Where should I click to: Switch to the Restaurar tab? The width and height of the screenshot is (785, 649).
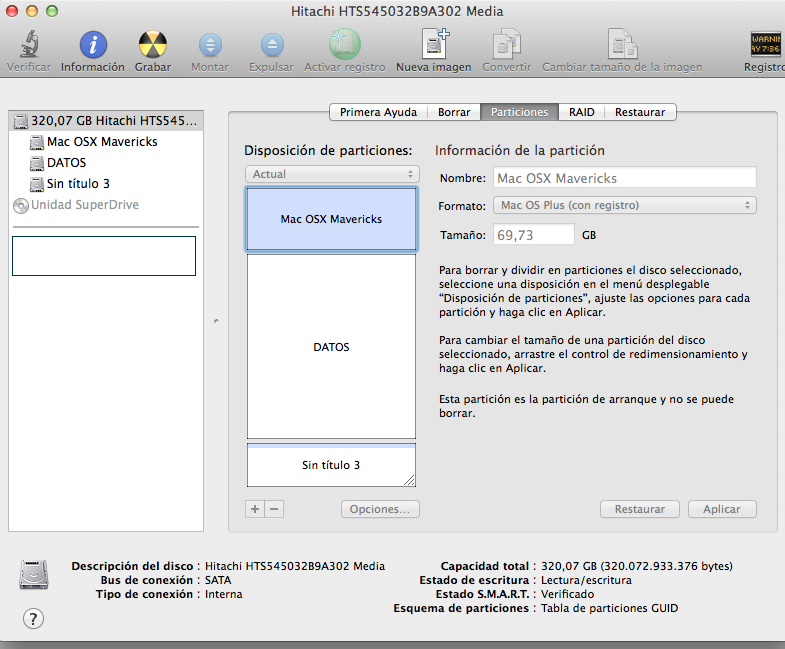640,112
